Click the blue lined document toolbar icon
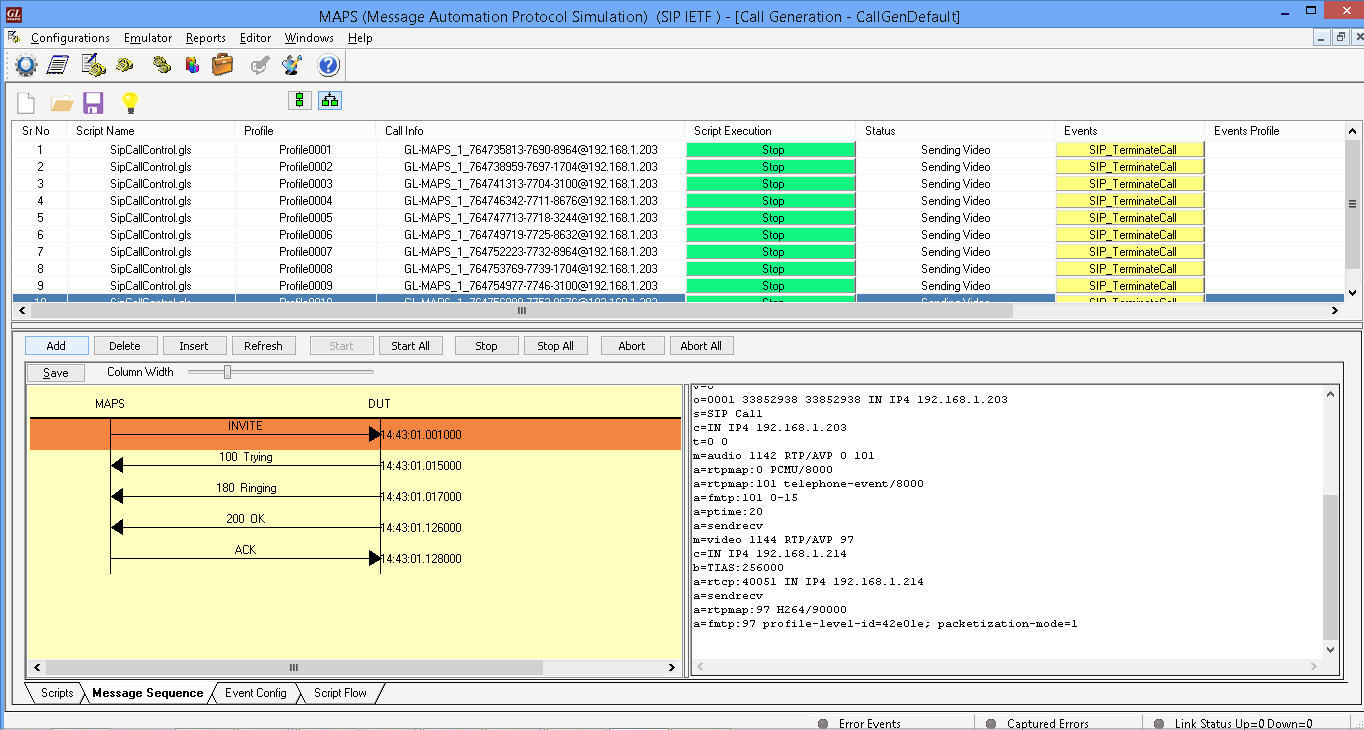Viewport: 1364px width, 730px height. pyautogui.click(x=58, y=66)
